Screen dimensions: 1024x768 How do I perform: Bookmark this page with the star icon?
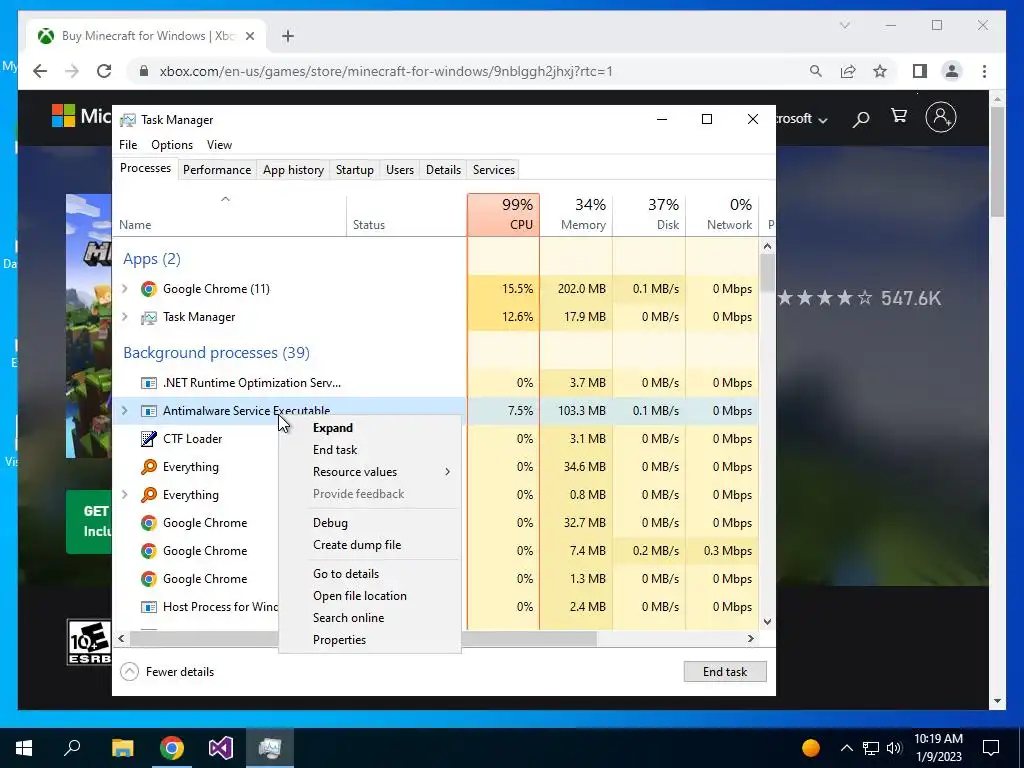(880, 71)
